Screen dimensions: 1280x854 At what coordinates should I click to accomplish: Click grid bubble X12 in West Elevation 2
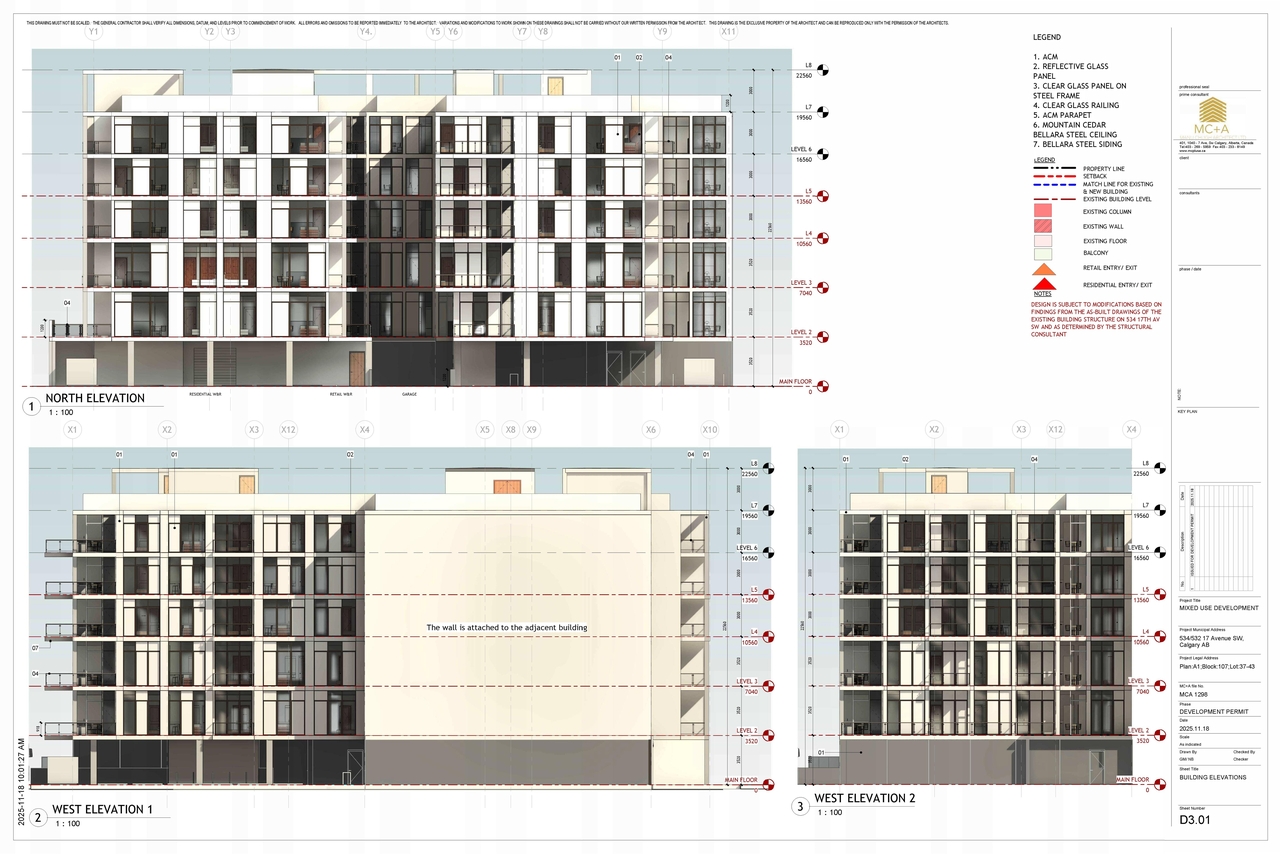1055,430
